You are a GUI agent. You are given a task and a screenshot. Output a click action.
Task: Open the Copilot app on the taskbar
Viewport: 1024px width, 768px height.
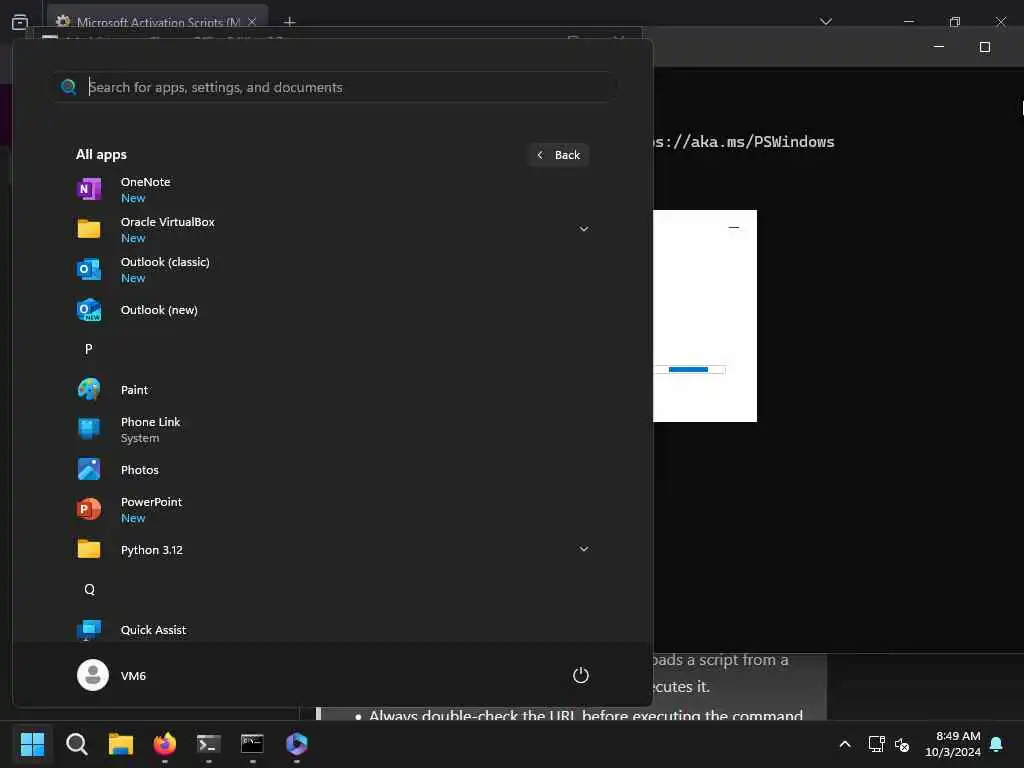pyautogui.click(x=296, y=744)
